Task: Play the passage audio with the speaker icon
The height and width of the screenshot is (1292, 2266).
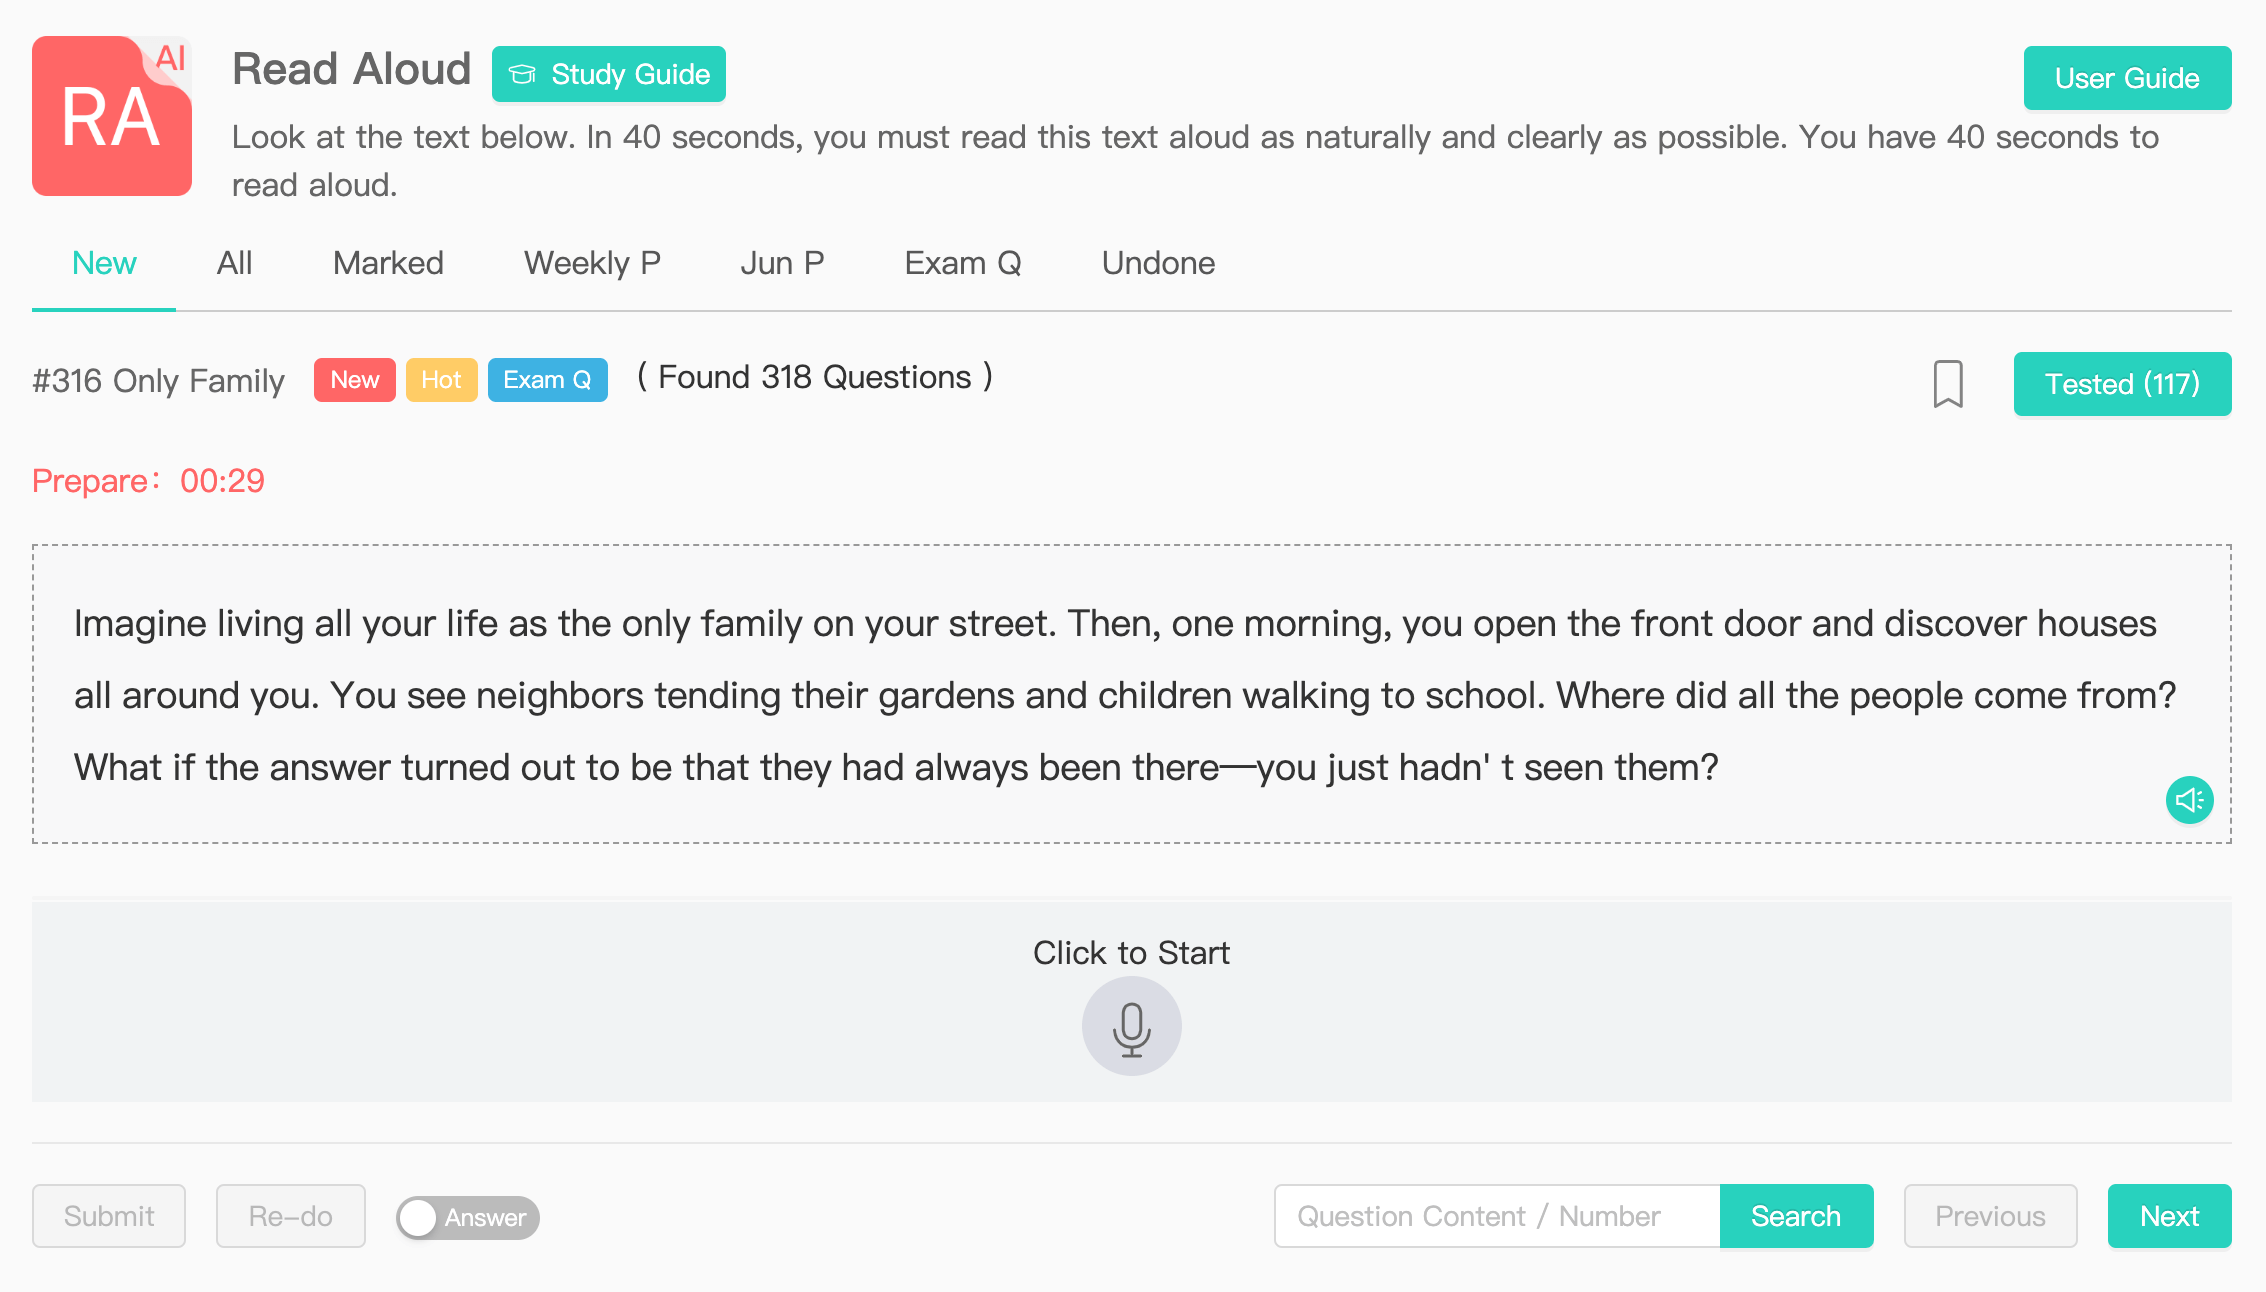Action: [x=2189, y=800]
